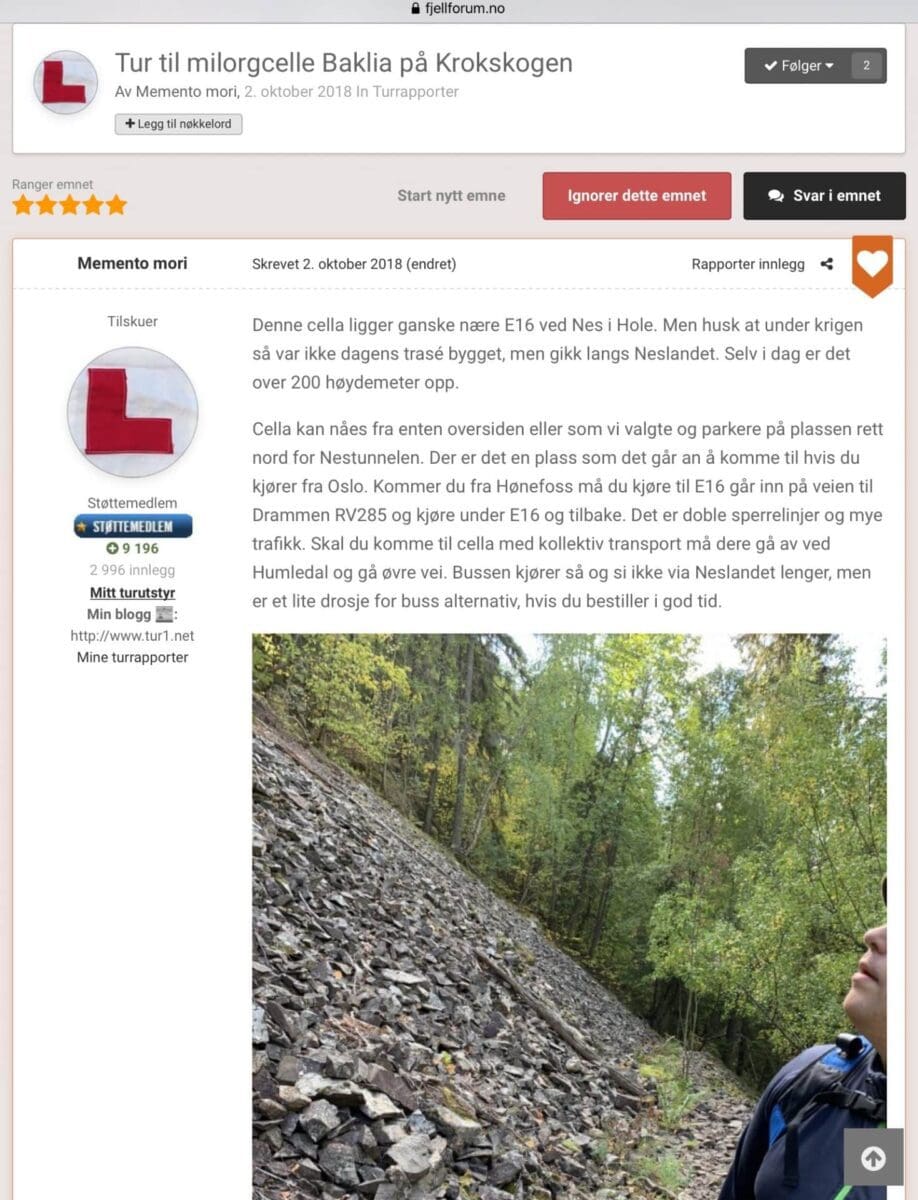The width and height of the screenshot is (918, 1200).
Task: Click the follower count 2 badge
Action: (866, 66)
